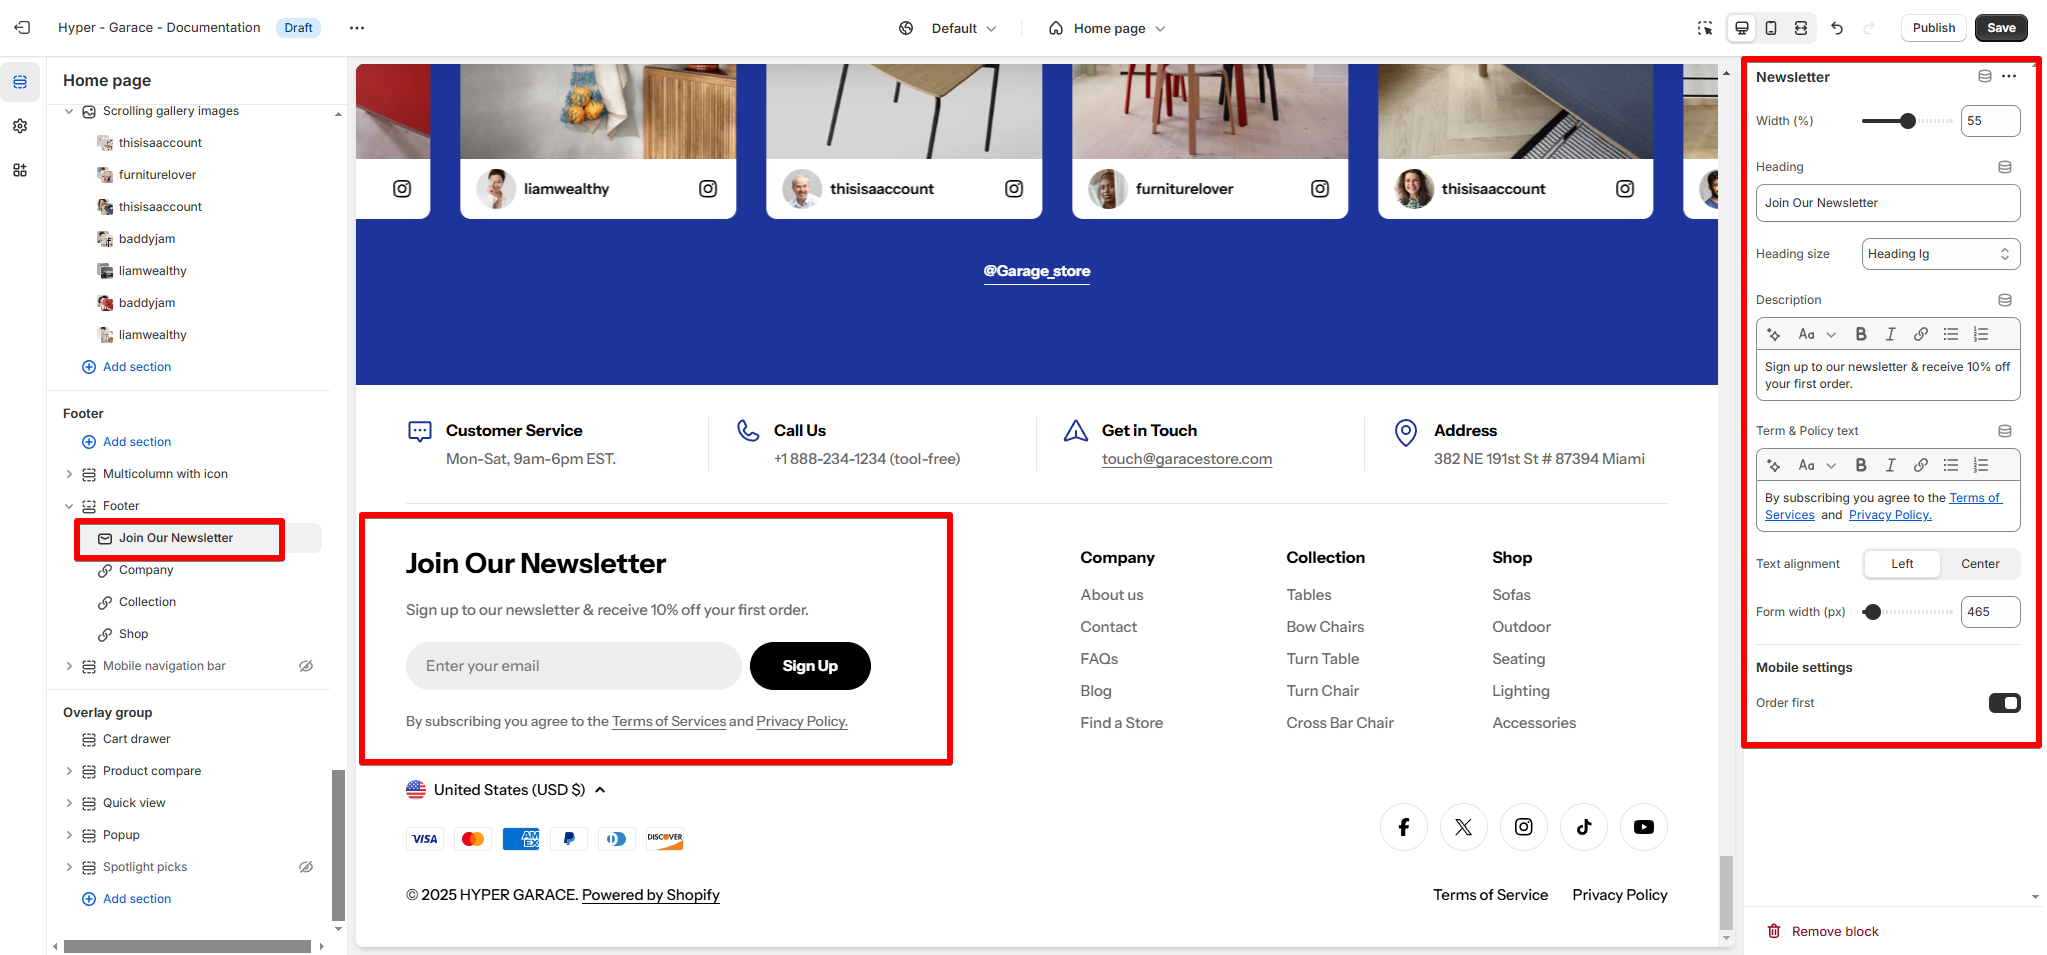
Task: Show the hidden Mobile navigation bar section
Action: click(306, 666)
